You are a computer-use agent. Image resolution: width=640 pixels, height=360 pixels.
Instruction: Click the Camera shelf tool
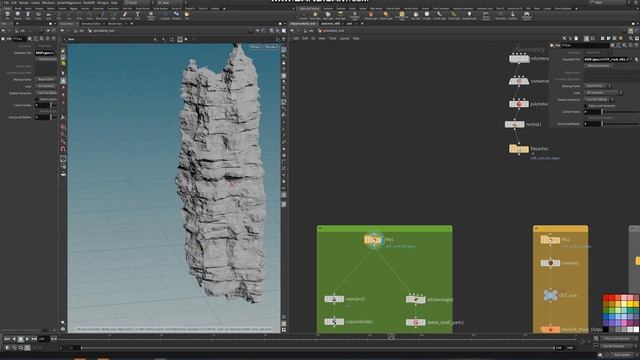coord(303,16)
